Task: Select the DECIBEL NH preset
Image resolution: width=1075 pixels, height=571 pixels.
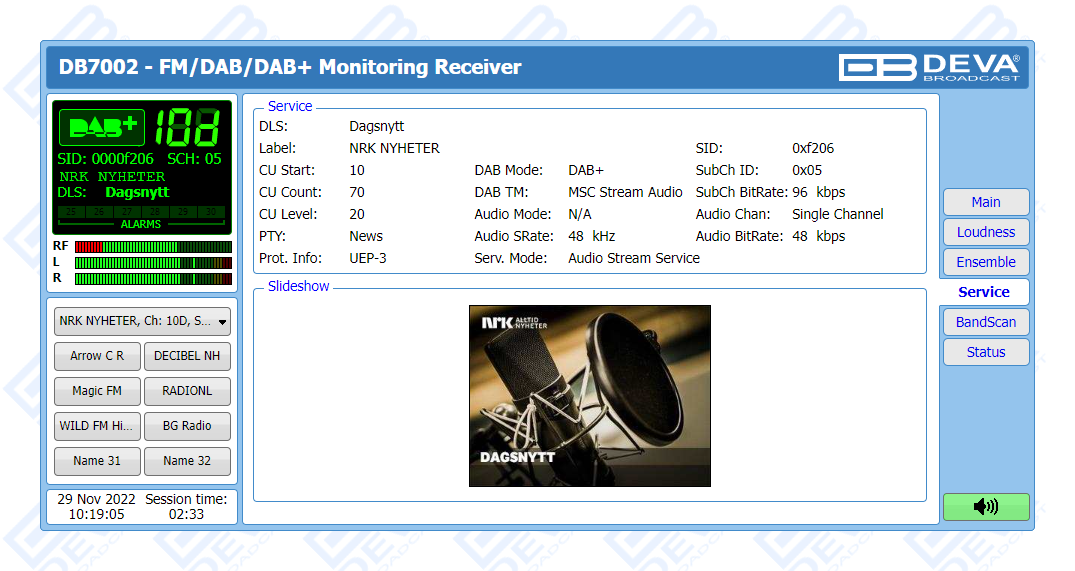Action: pyautogui.click(x=187, y=356)
